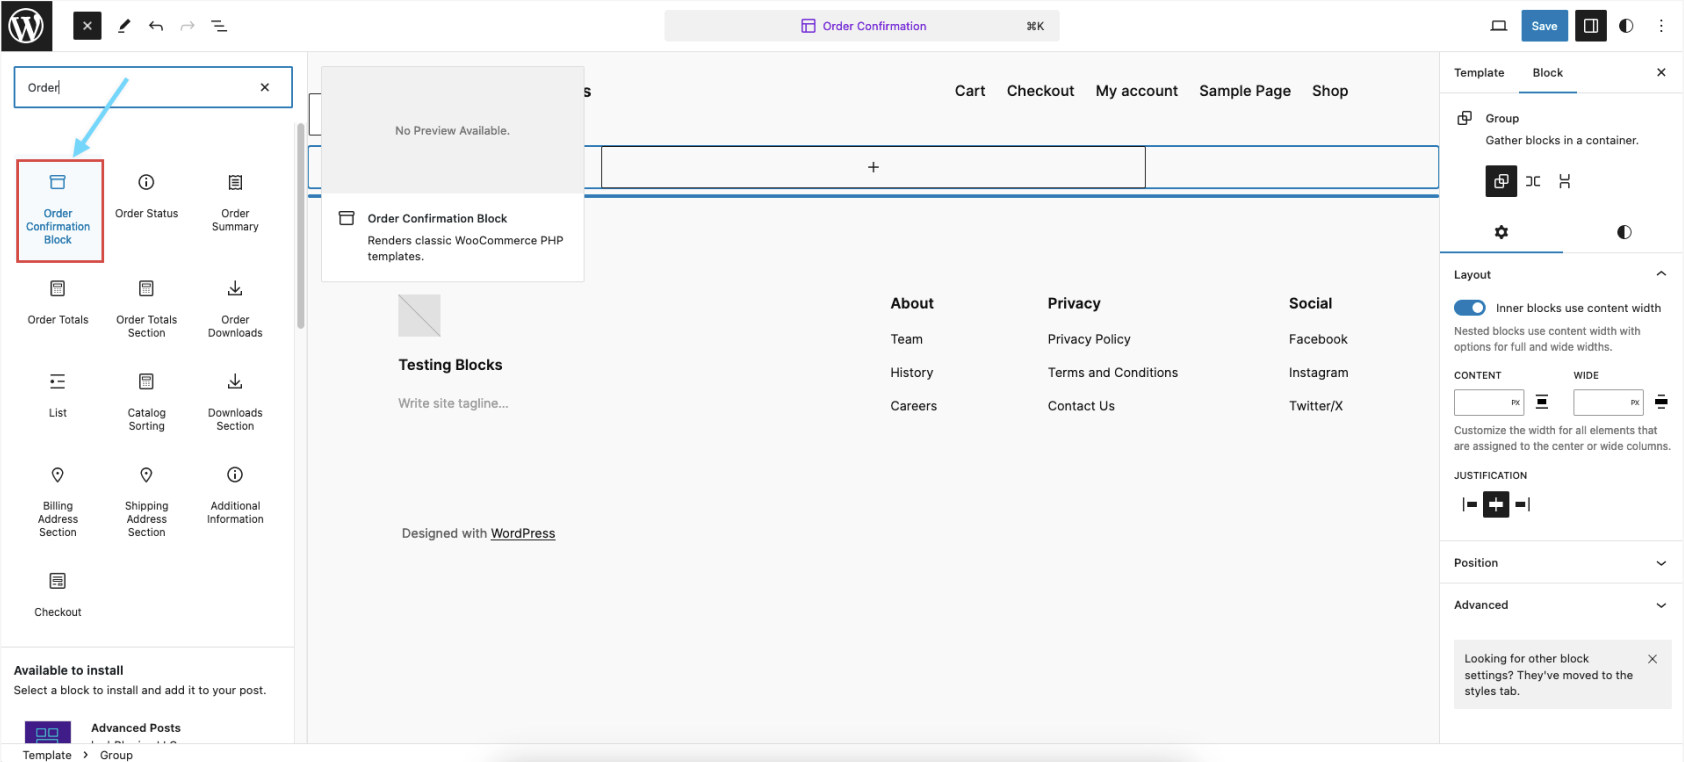Justify items left
The image size is (1684, 762).
1469,504
